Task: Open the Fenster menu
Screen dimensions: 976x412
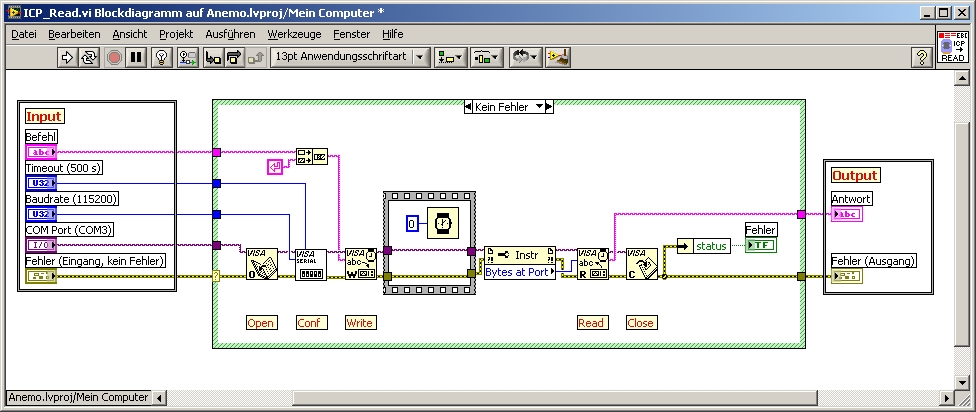Action: (352, 34)
